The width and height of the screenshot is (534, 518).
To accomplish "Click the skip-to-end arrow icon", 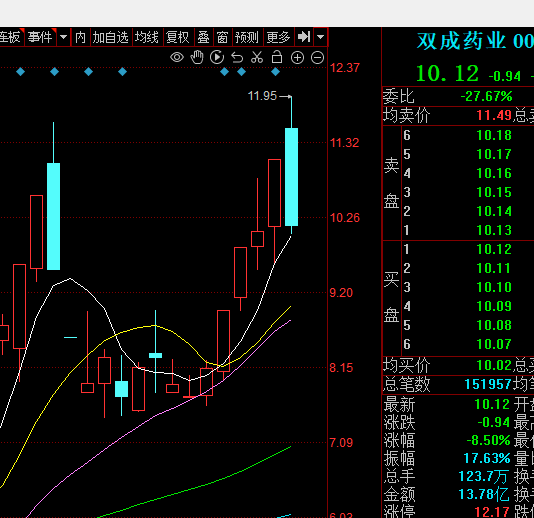I will point(304,36).
